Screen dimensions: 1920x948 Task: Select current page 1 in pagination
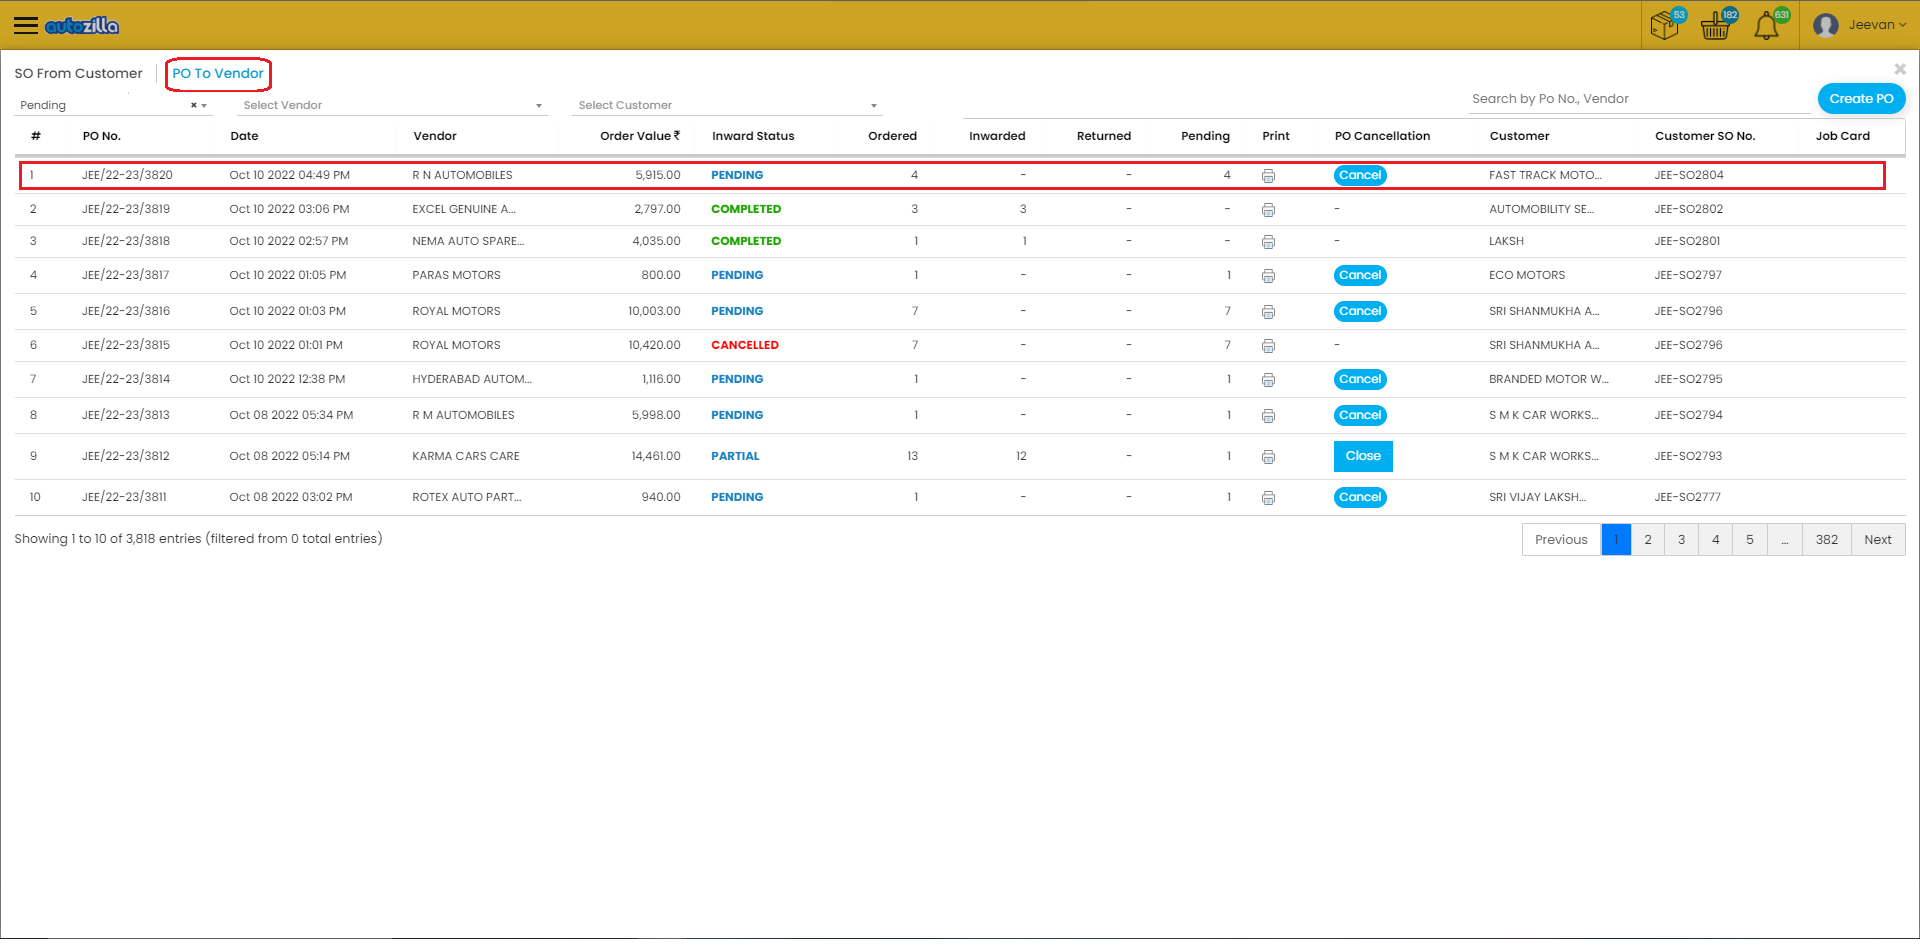pyautogui.click(x=1616, y=540)
